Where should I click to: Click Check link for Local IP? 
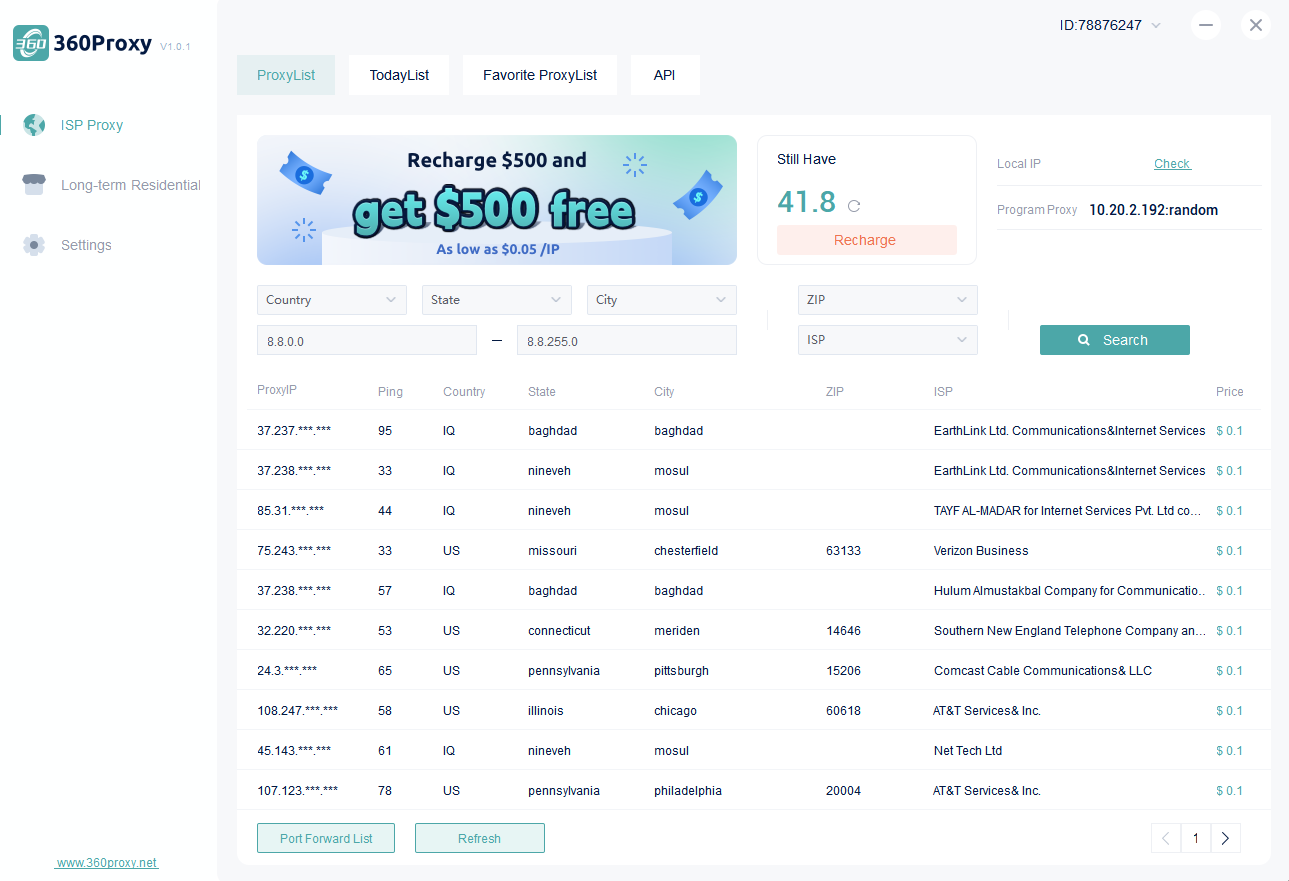click(x=1172, y=164)
